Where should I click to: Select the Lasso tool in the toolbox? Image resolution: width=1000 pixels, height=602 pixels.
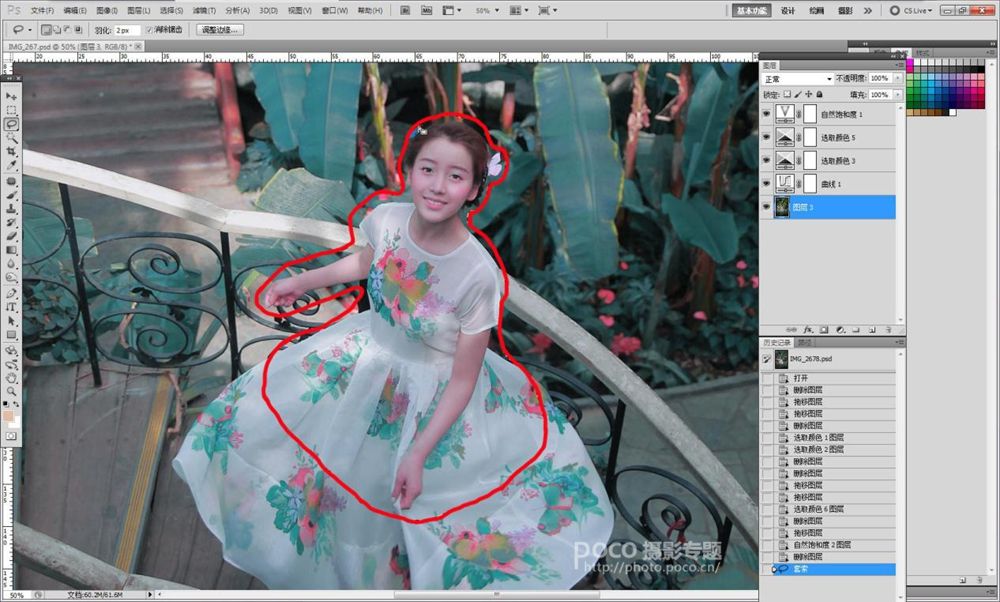[11, 124]
